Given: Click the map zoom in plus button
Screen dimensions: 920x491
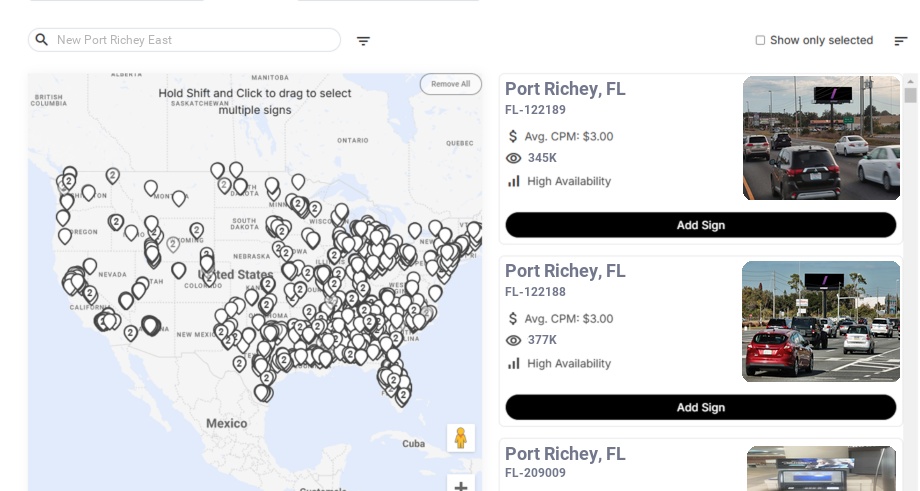Looking at the screenshot, I should tap(460, 486).
